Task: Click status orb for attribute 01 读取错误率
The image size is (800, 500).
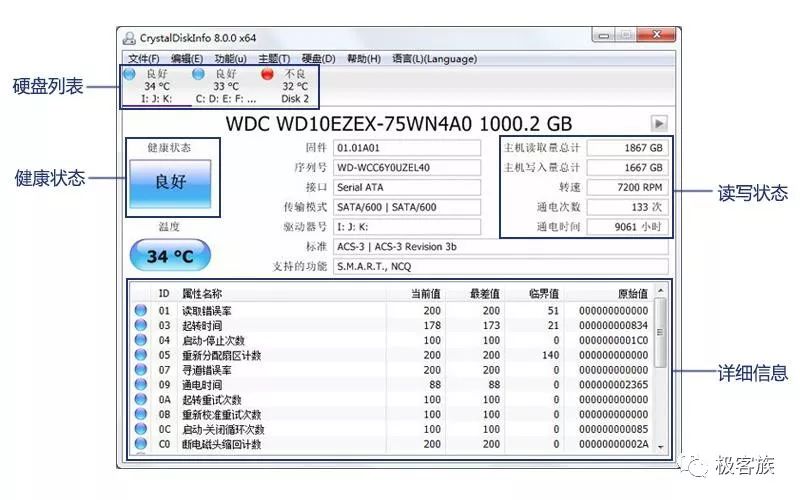Action: pyautogui.click(x=140, y=310)
